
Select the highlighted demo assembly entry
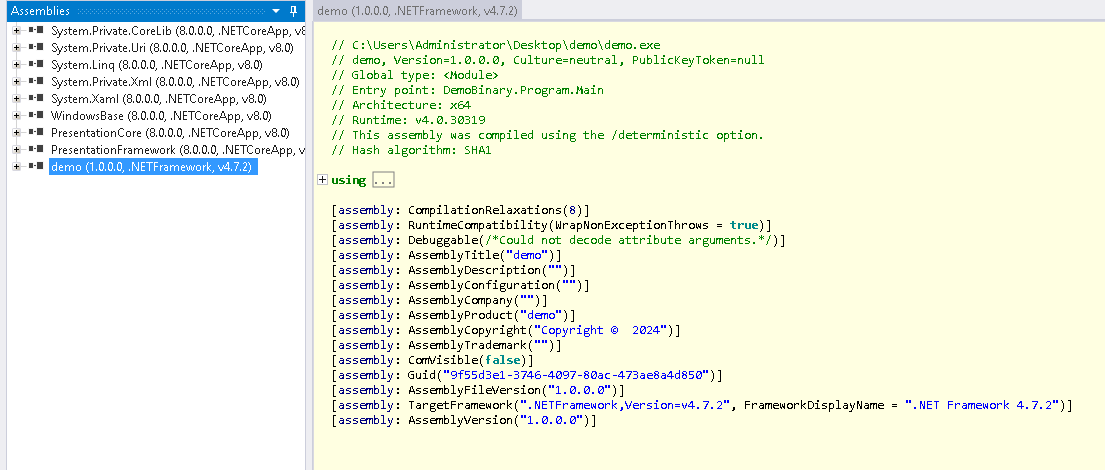151,167
